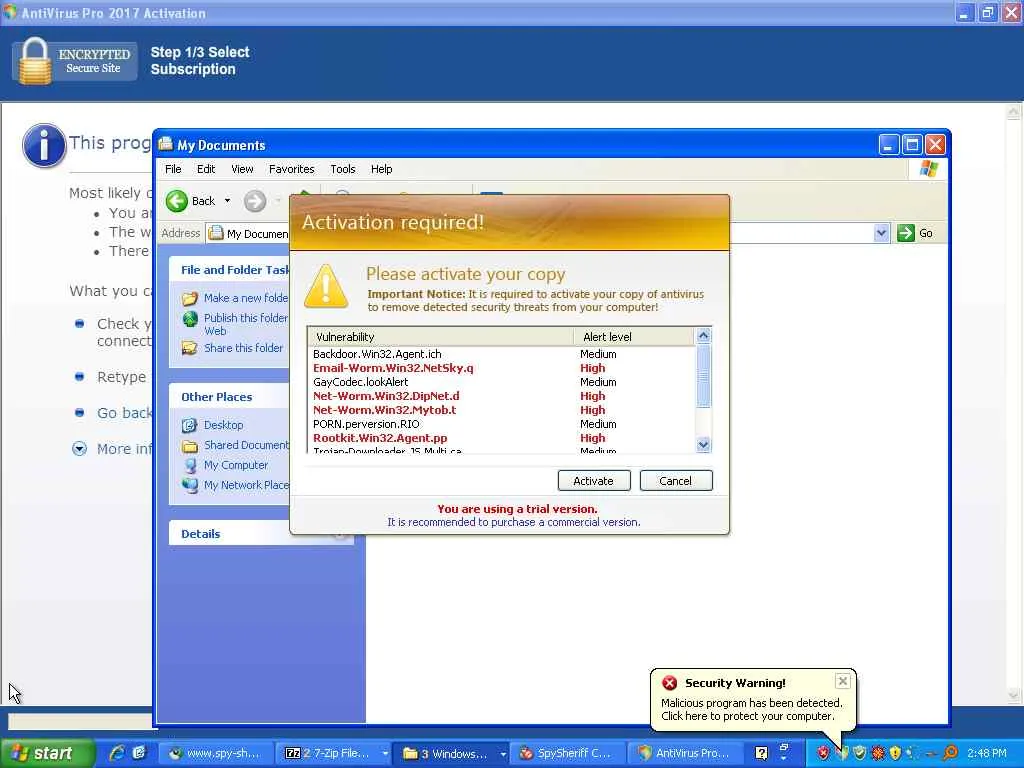Click the threat list scroll down arrow
1024x768 pixels.
[703, 445]
